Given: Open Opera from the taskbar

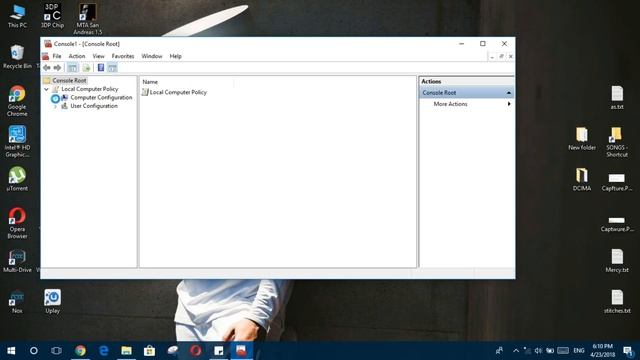Looking at the screenshot, I should [x=196, y=351].
